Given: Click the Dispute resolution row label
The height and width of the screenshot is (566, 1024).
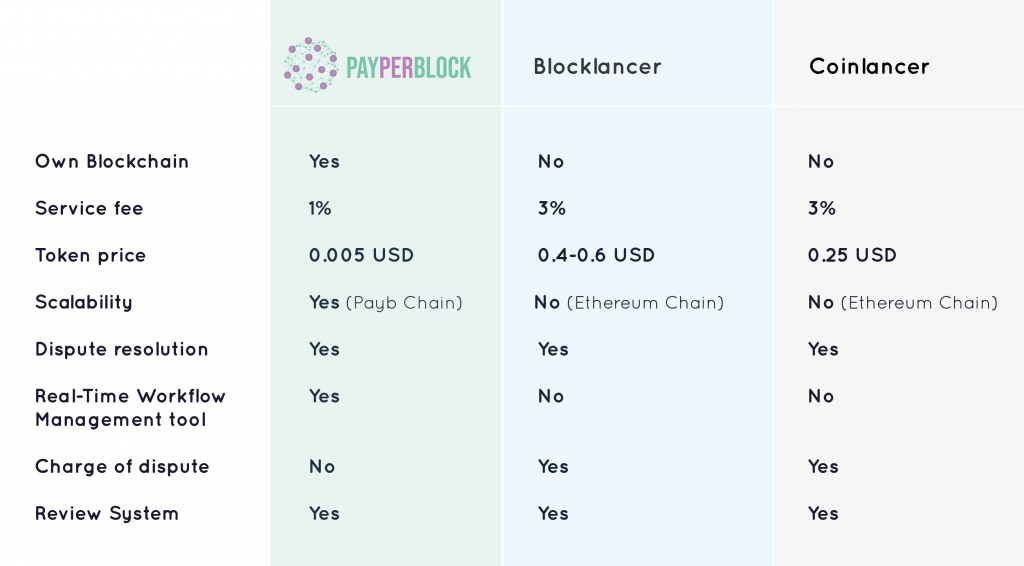Looking at the screenshot, I should coord(122,349).
